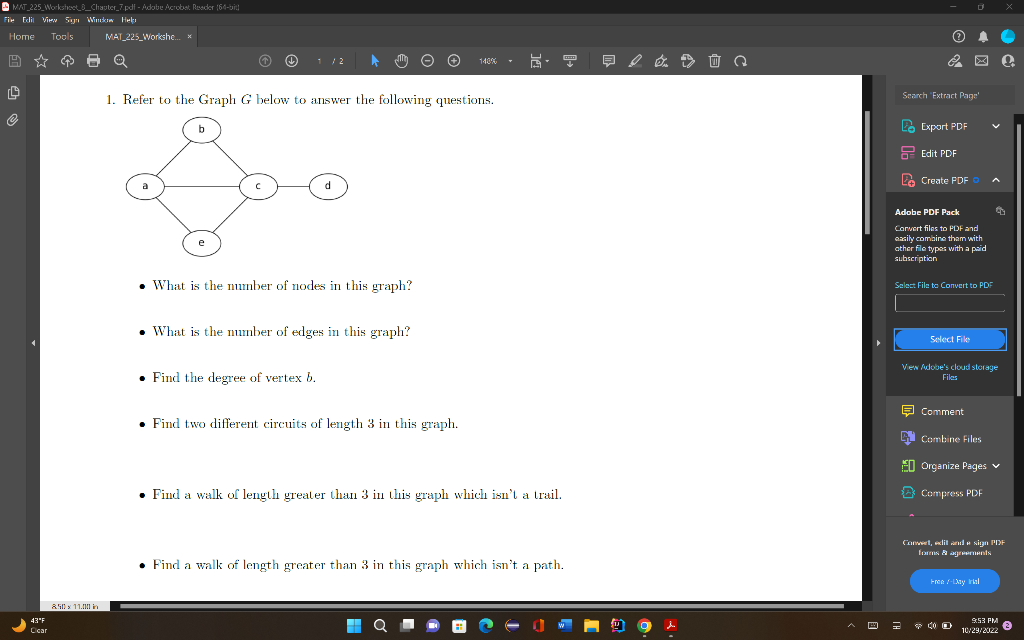Open the Window menu

(x=100, y=20)
